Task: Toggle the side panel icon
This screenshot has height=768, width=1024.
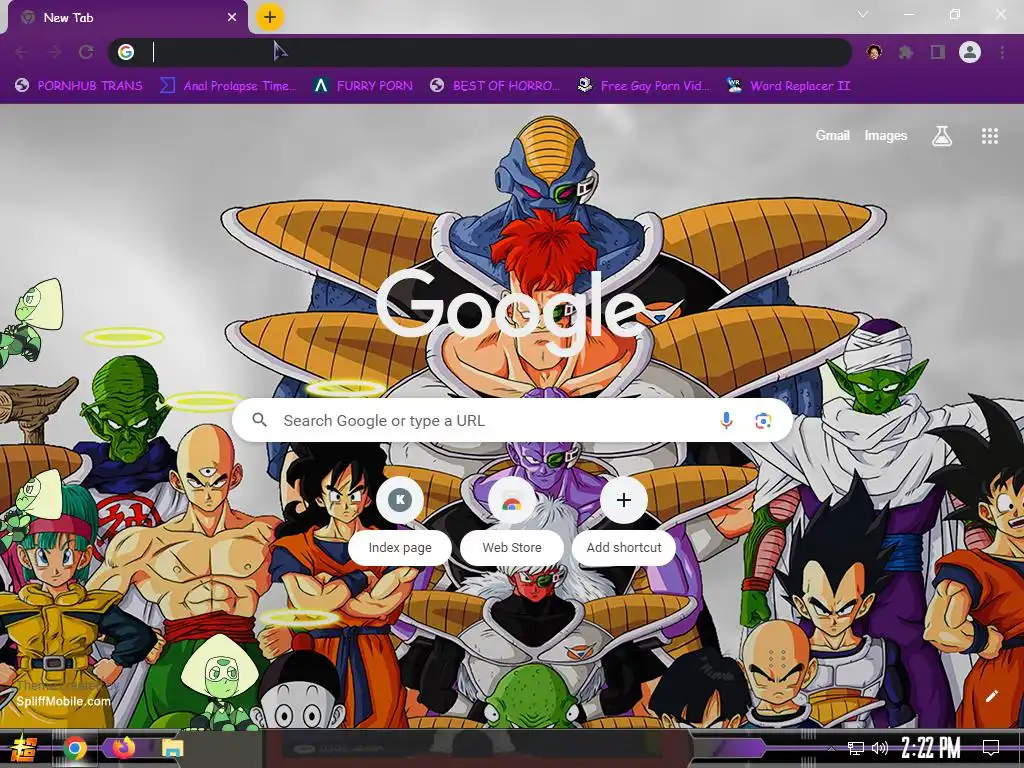Action: click(938, 52)
